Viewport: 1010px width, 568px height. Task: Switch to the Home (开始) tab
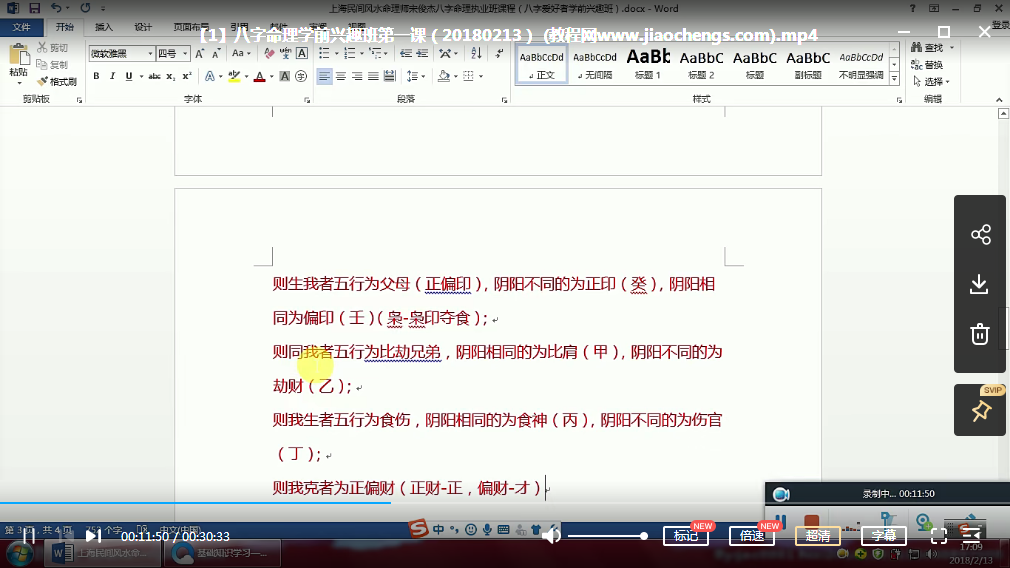pos(64,27)
